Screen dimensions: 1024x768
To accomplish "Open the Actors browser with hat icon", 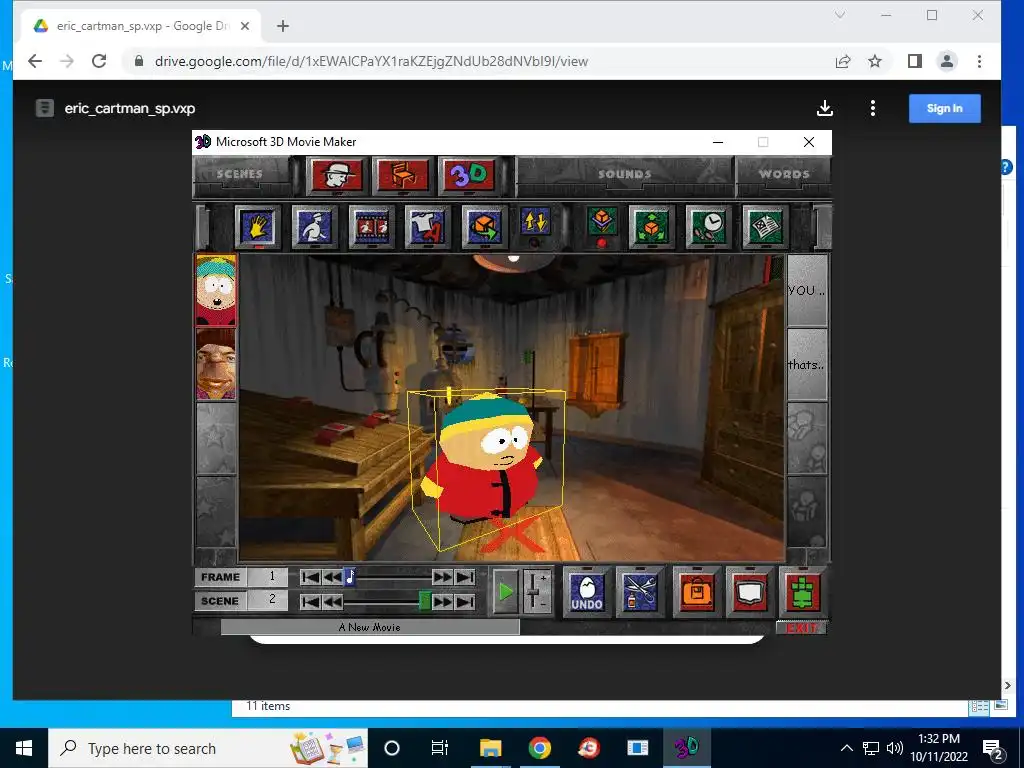I will click(337, 175).
